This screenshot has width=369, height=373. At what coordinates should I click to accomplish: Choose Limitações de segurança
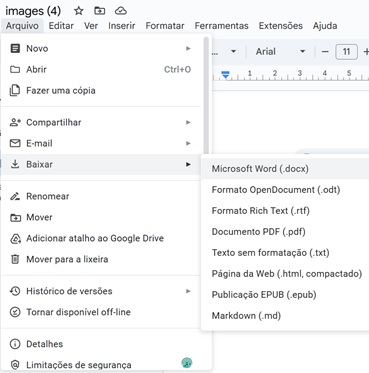pos(102,365)
